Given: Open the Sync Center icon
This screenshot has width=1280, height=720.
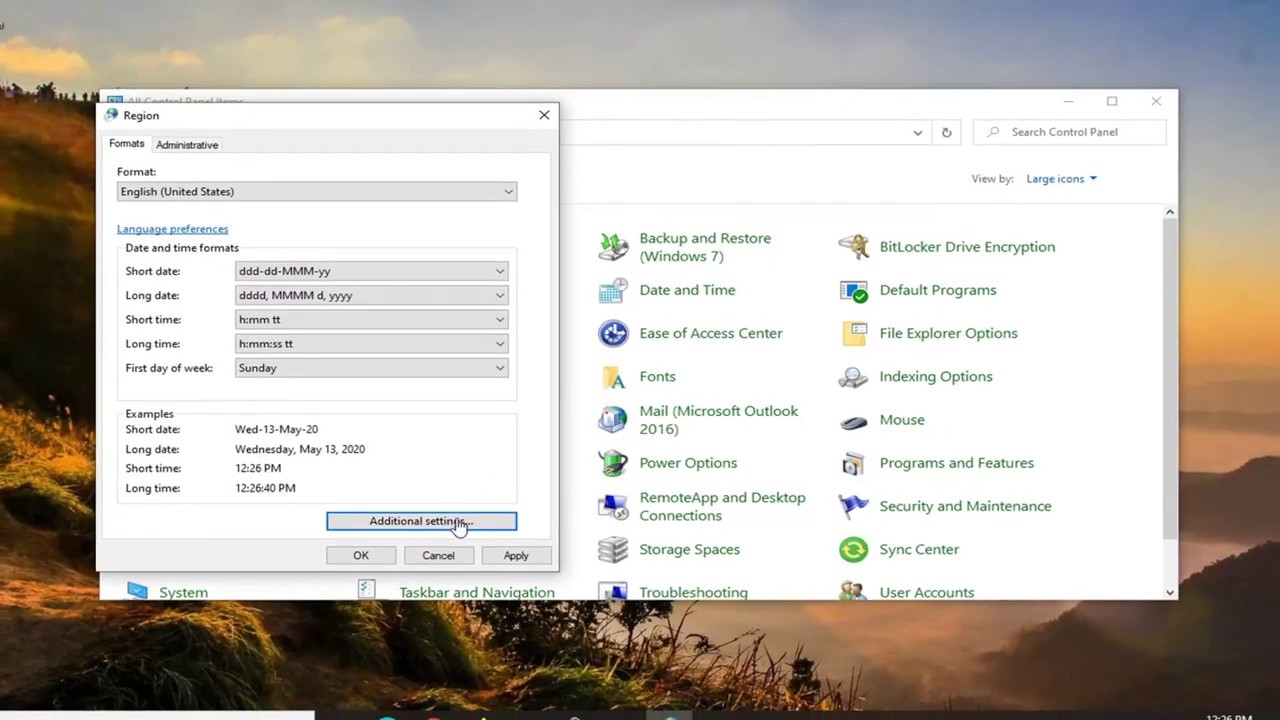Looking at the screenshot, I should tap(853, 549).
